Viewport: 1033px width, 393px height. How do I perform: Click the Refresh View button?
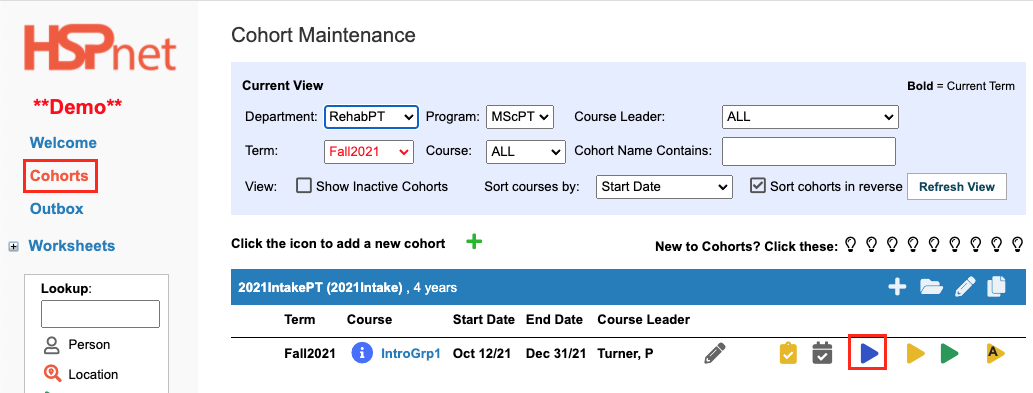[x=957, y=186]
